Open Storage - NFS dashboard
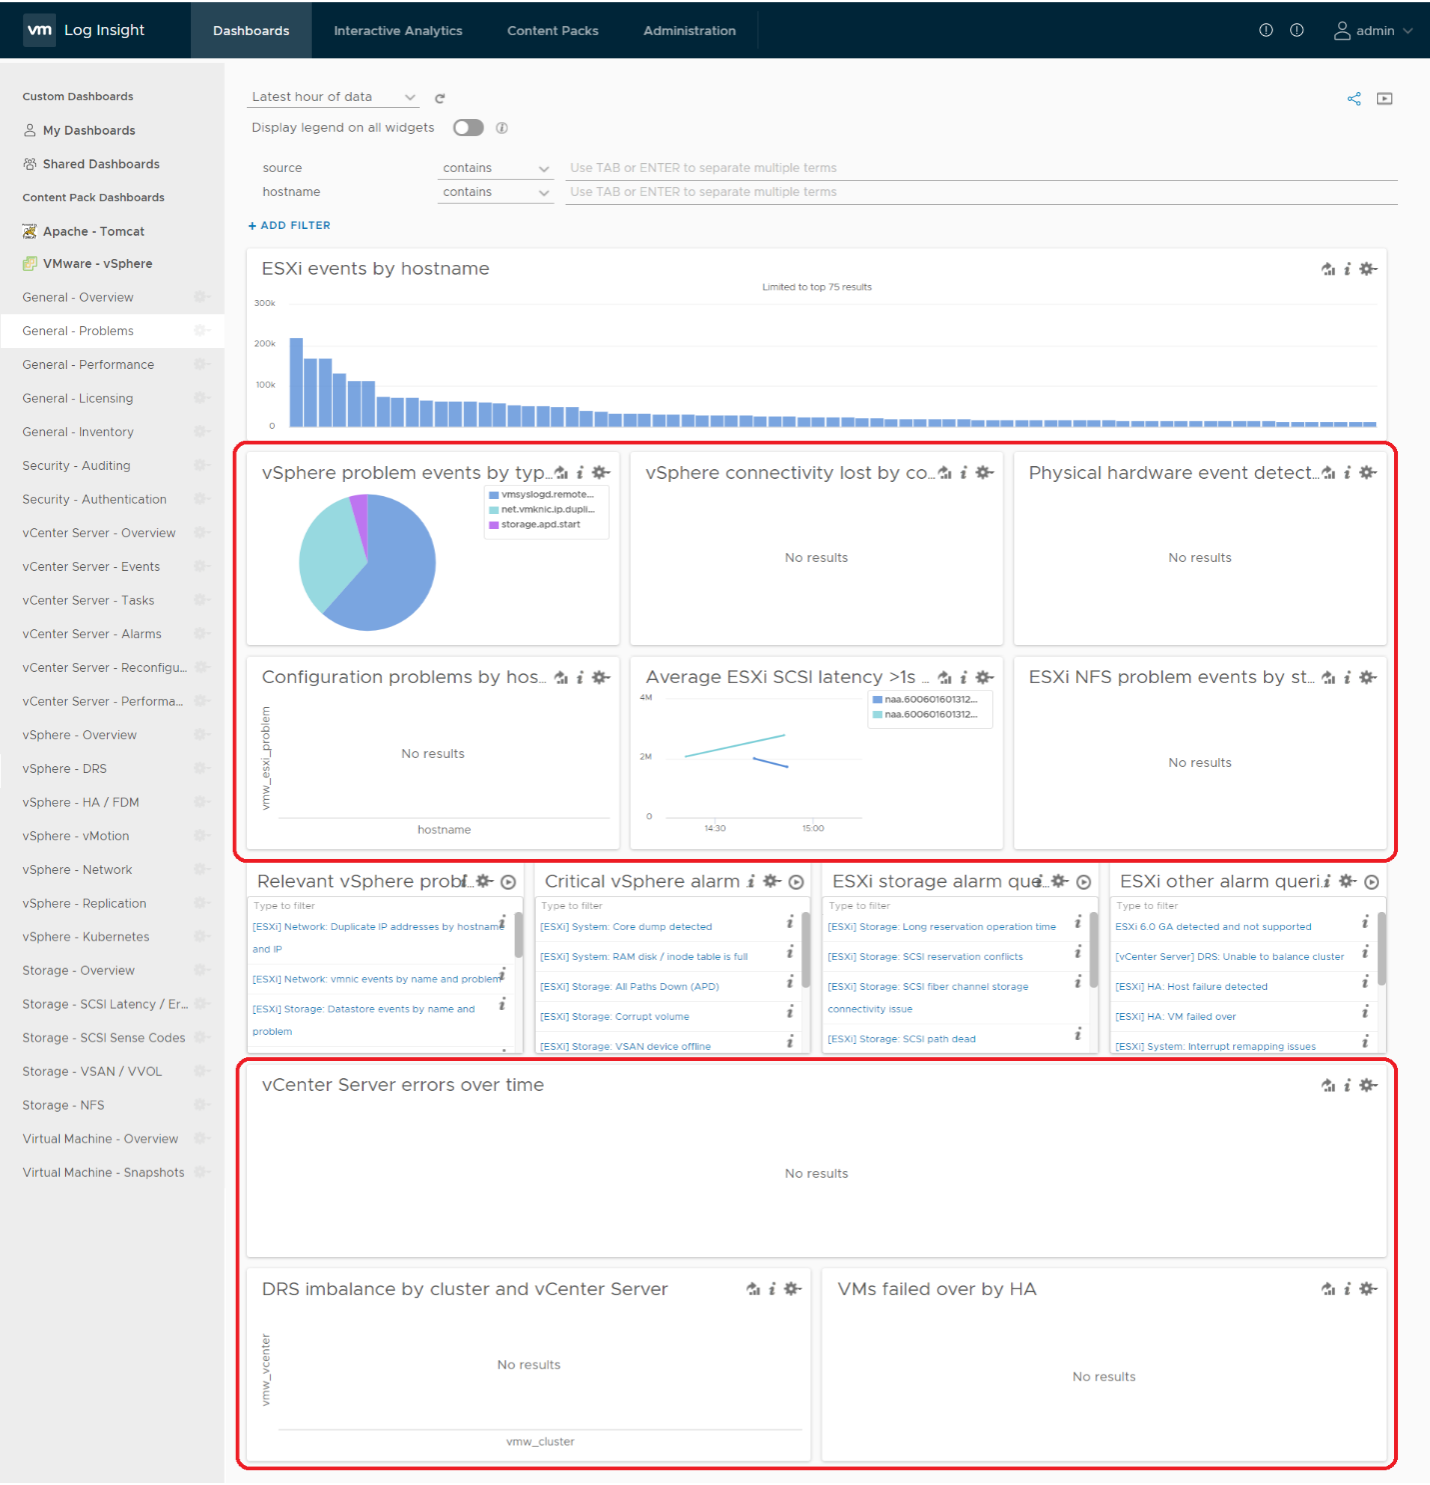This screenshot has width=1430, height=1485. (63, 1105)
